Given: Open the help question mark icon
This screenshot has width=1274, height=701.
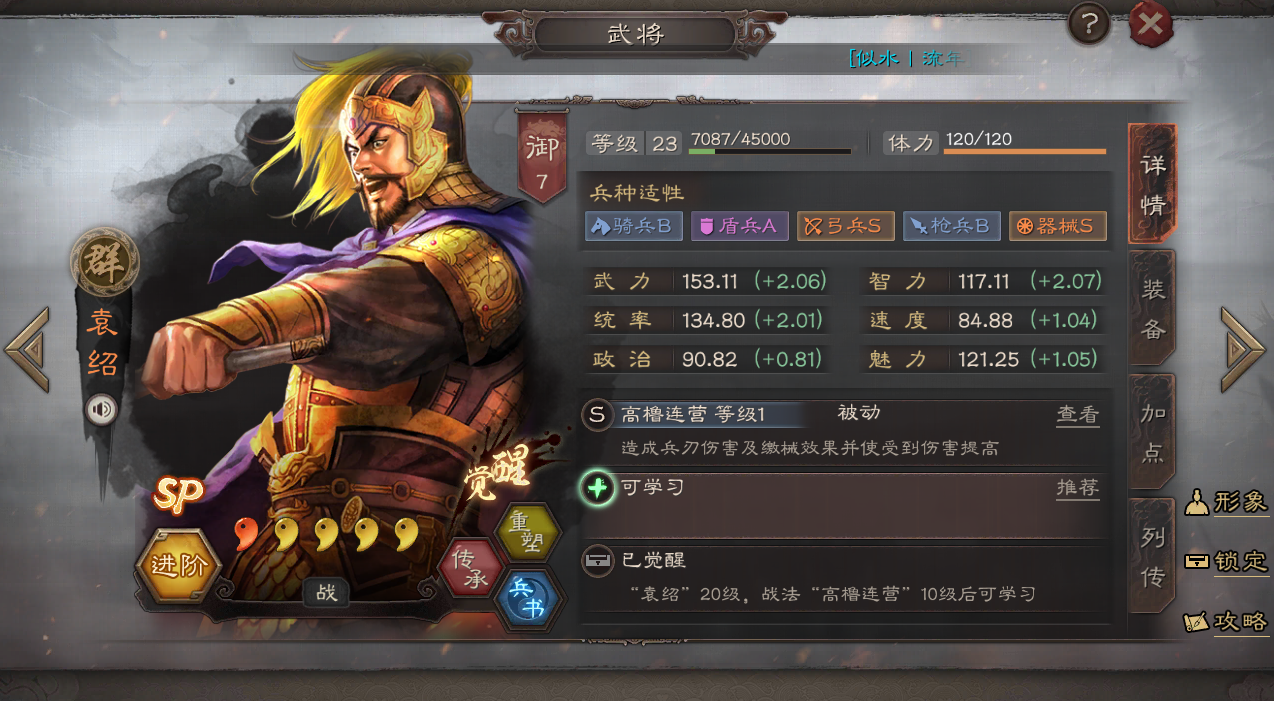Looking at the screenshot, I should (x=1089, y=24).
